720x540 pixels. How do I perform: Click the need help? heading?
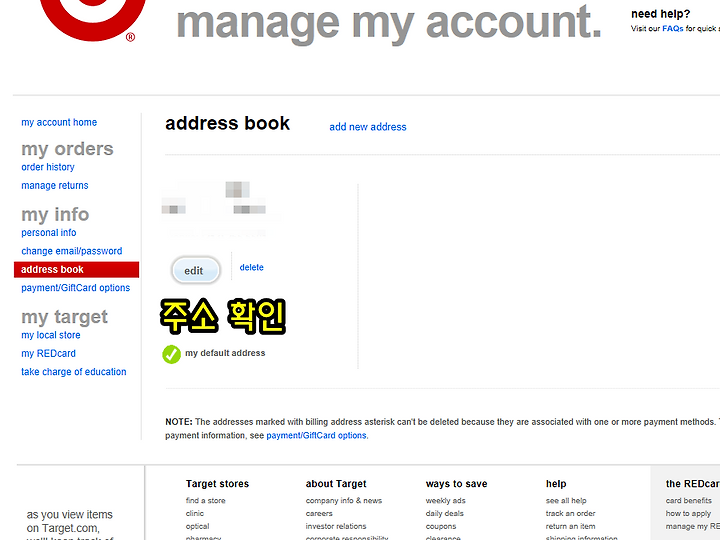click(x=660, y=14)
